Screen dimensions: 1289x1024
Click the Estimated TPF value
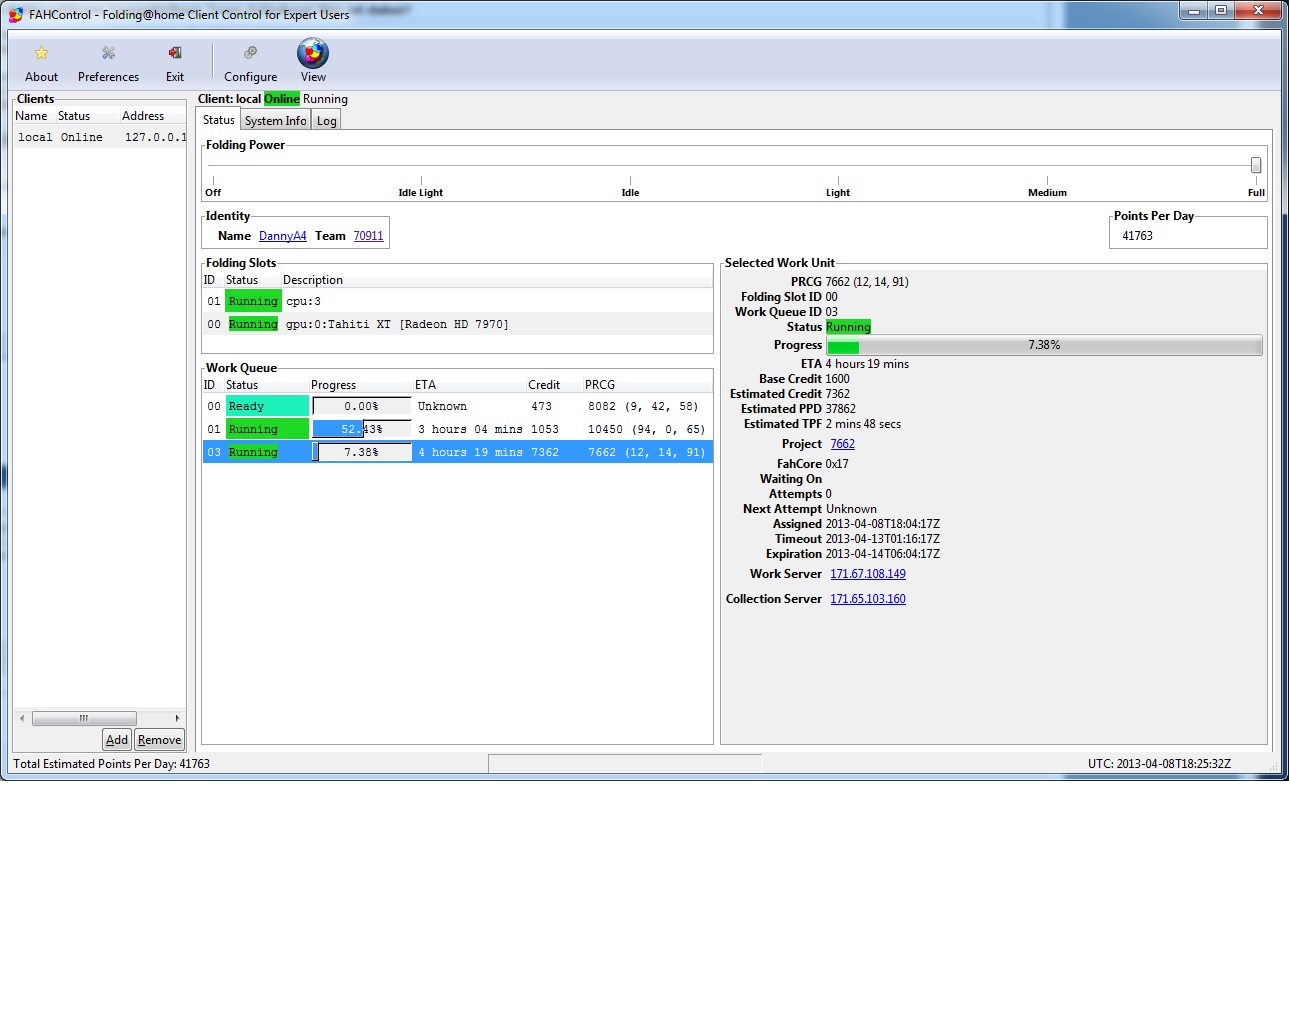point(863,424)
